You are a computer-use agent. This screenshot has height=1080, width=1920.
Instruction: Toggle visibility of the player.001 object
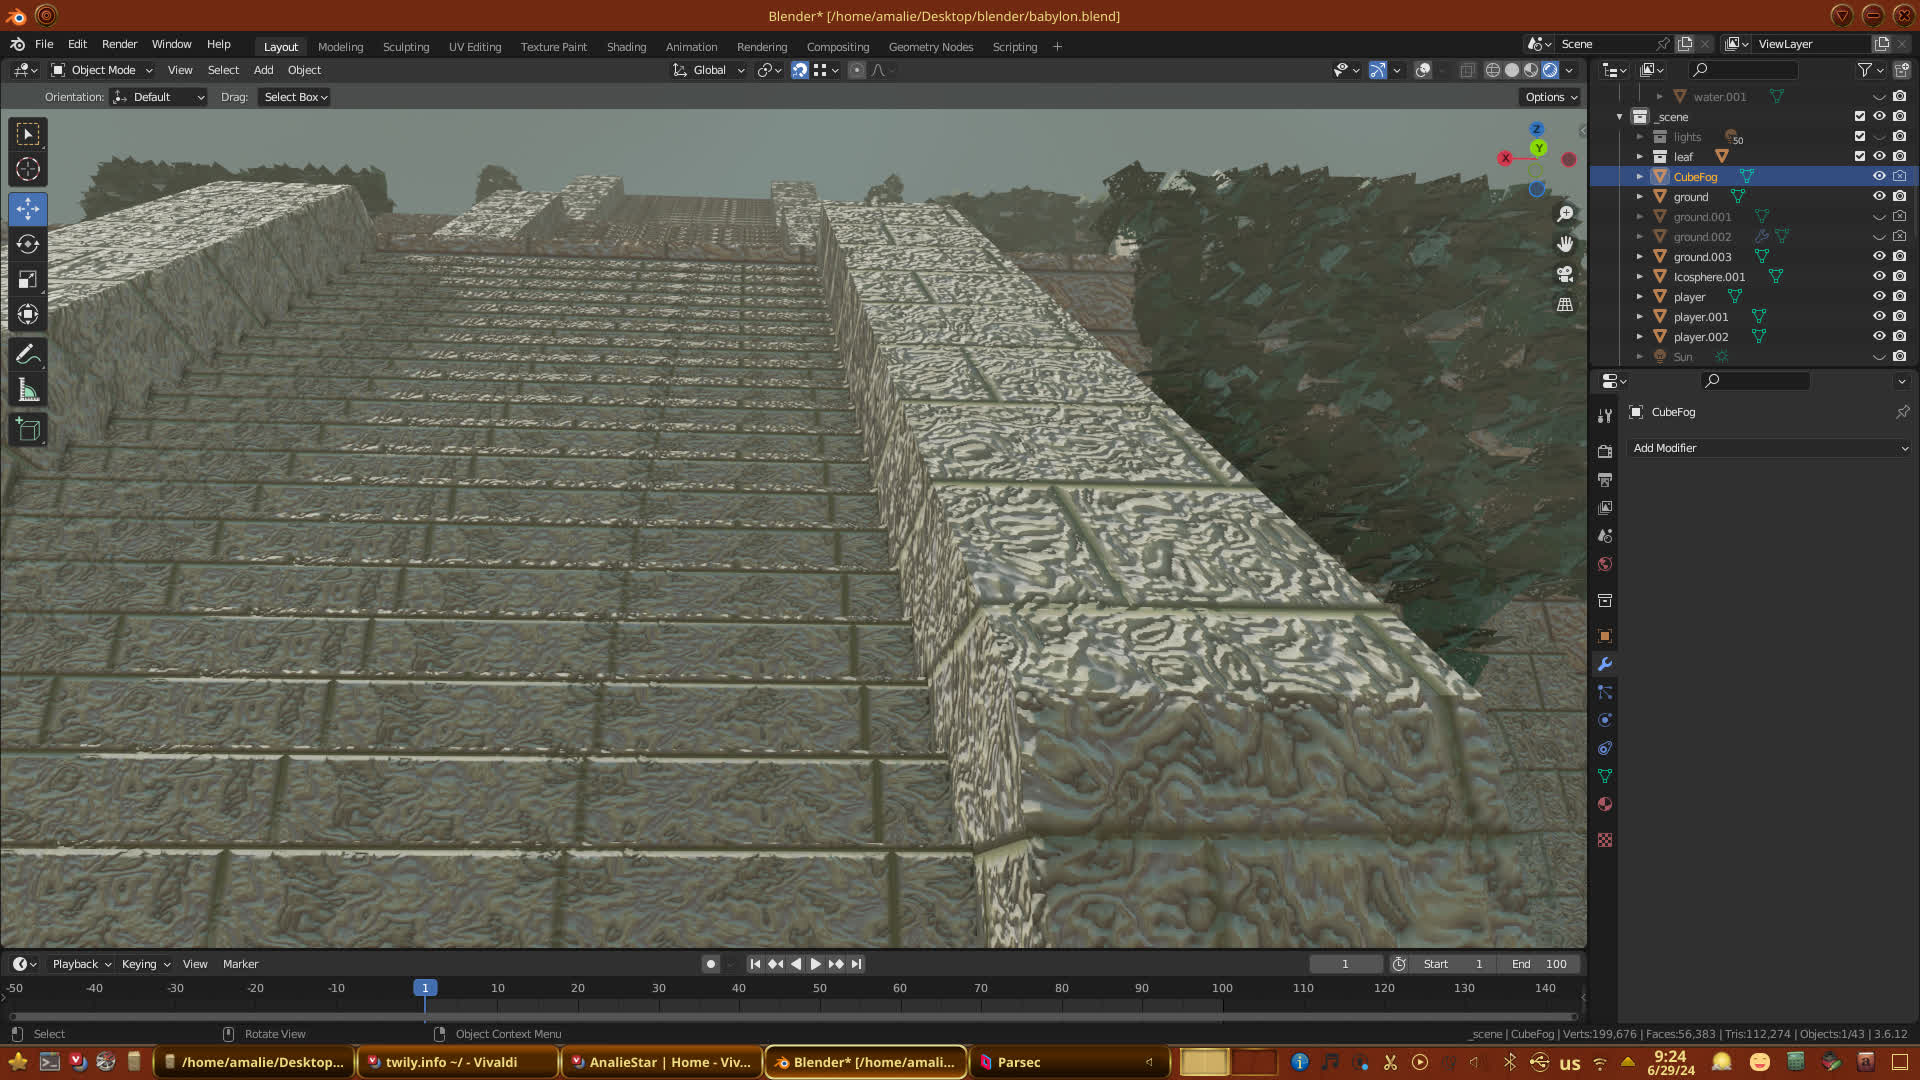(1879, 317)
